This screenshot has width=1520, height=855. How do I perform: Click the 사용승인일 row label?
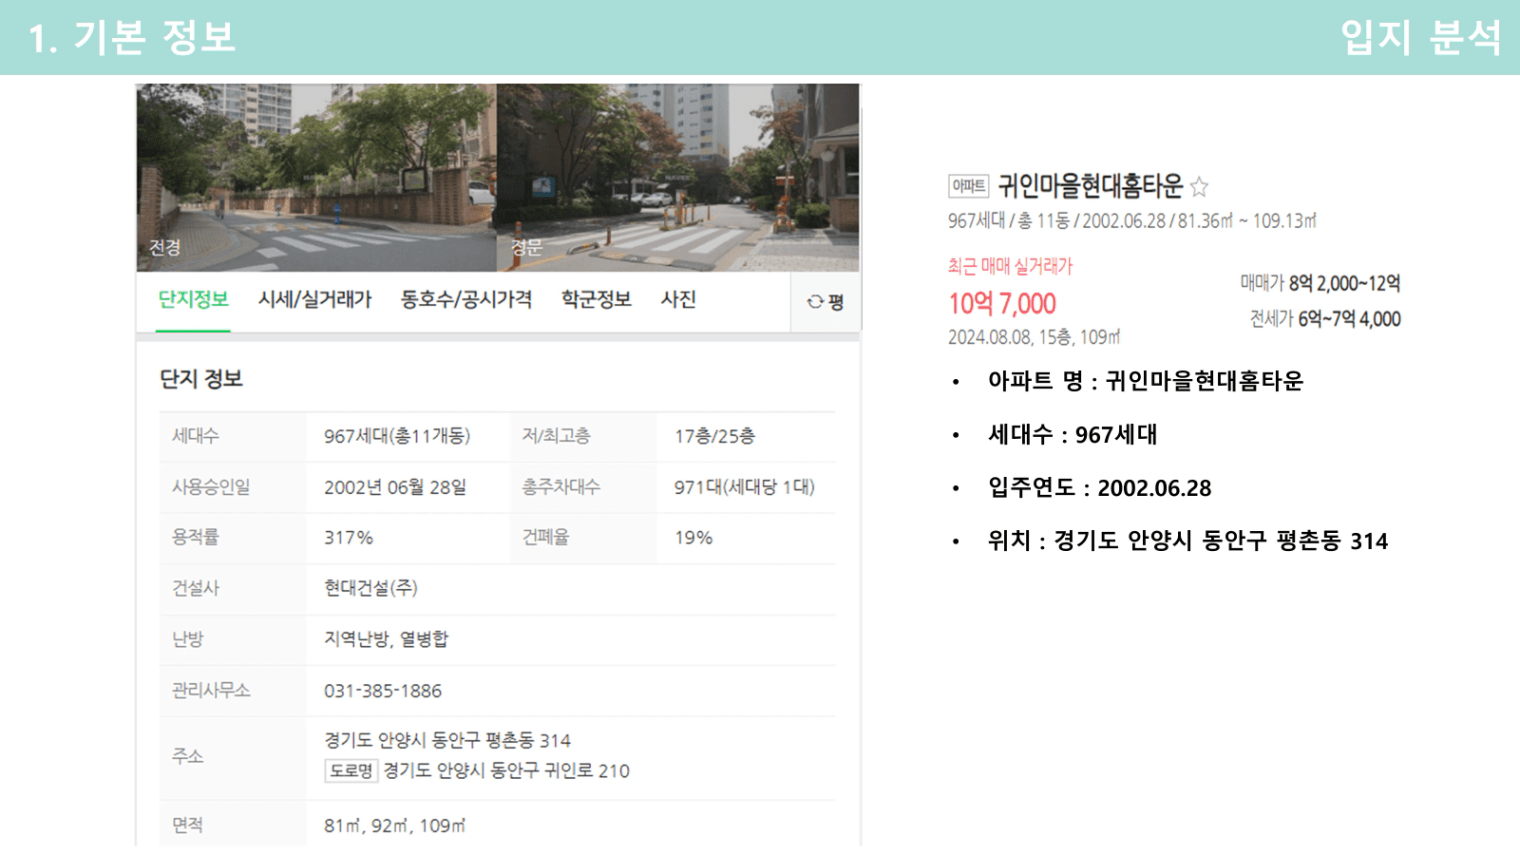click(211, 487)
